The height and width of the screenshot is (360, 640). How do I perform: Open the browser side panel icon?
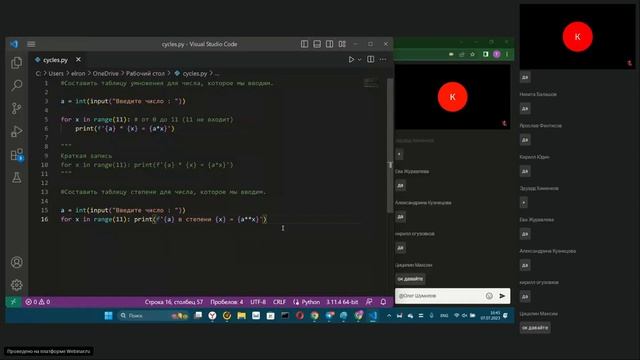click(485, 54)
